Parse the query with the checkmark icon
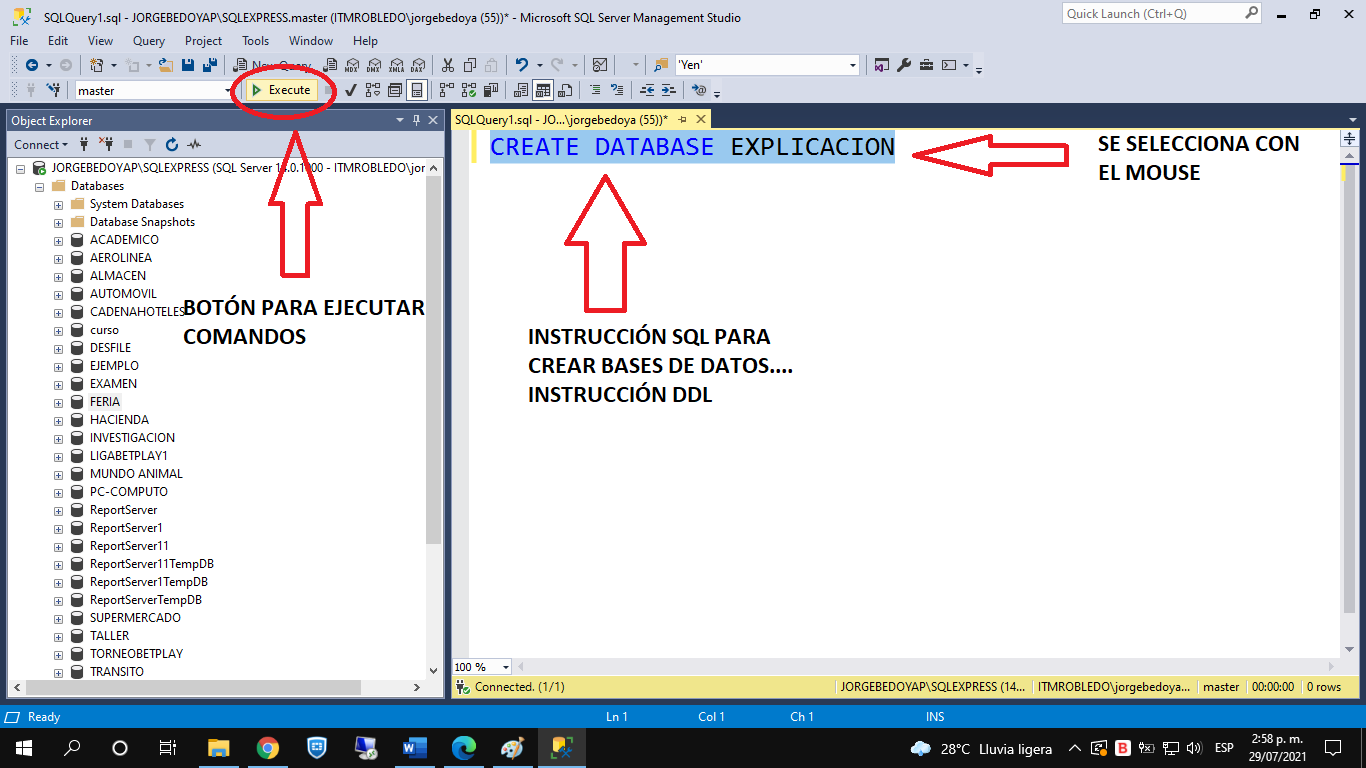Viewport: 1366px width, 768px height. tap(351, 90)
